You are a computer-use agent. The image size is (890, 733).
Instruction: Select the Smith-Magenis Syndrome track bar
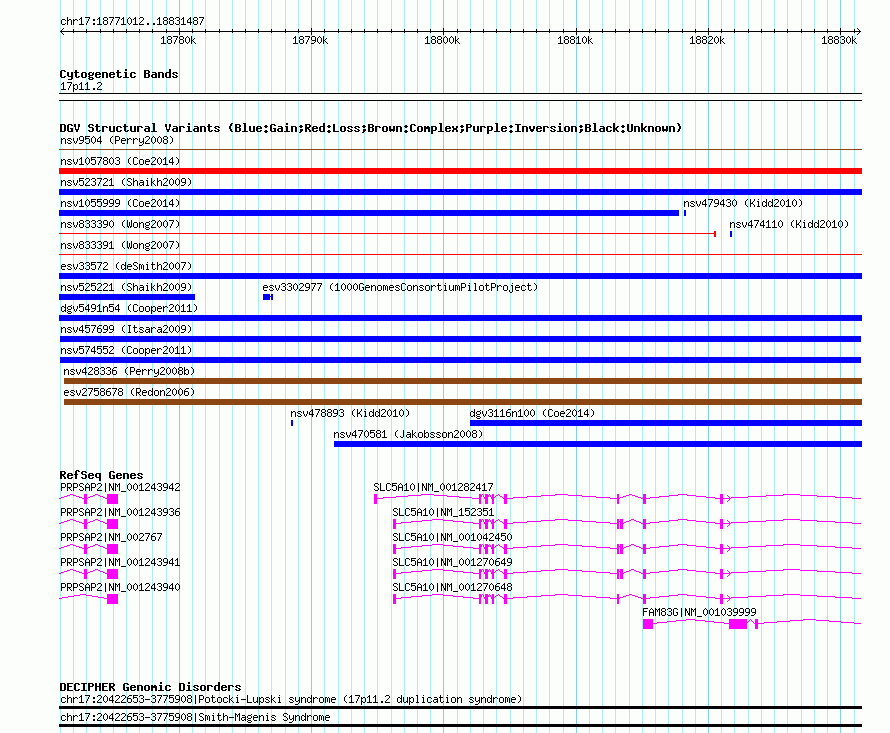tap(460, 725)
